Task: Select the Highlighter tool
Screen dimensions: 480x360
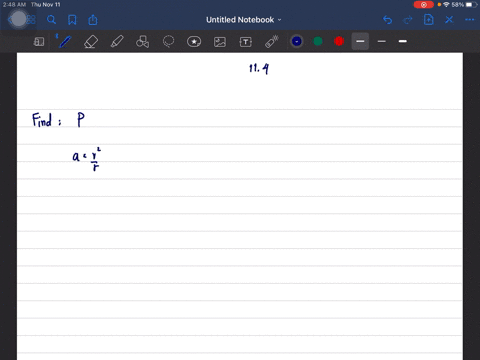Action: point(117,42)
